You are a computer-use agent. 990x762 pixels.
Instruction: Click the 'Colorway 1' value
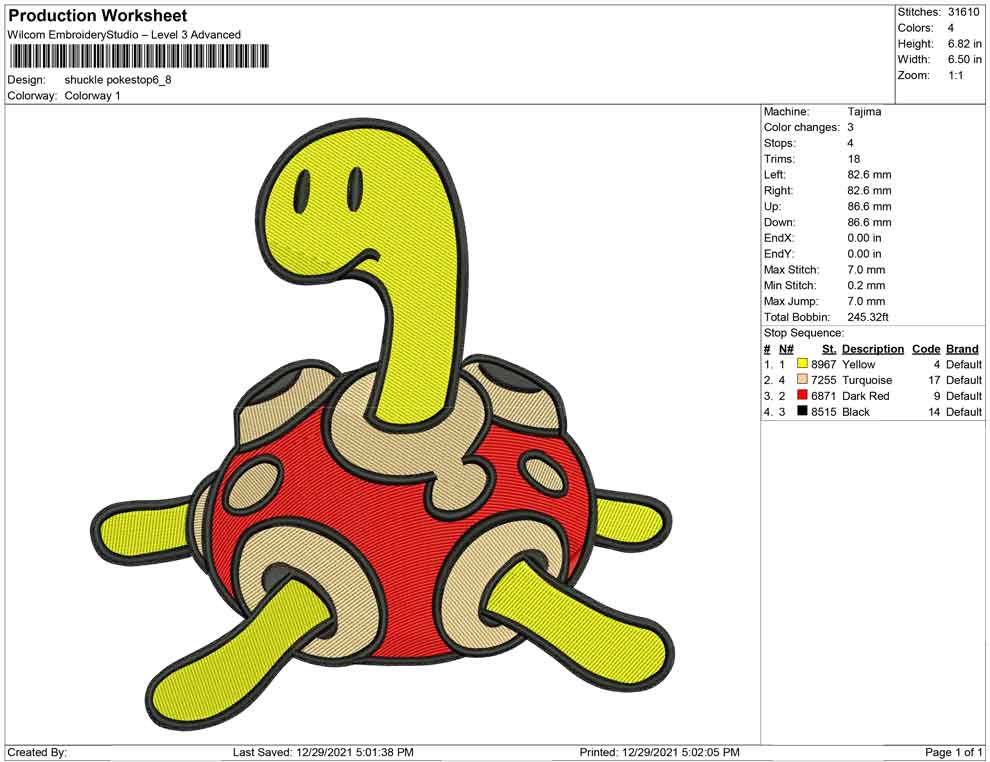coord(92,96)
